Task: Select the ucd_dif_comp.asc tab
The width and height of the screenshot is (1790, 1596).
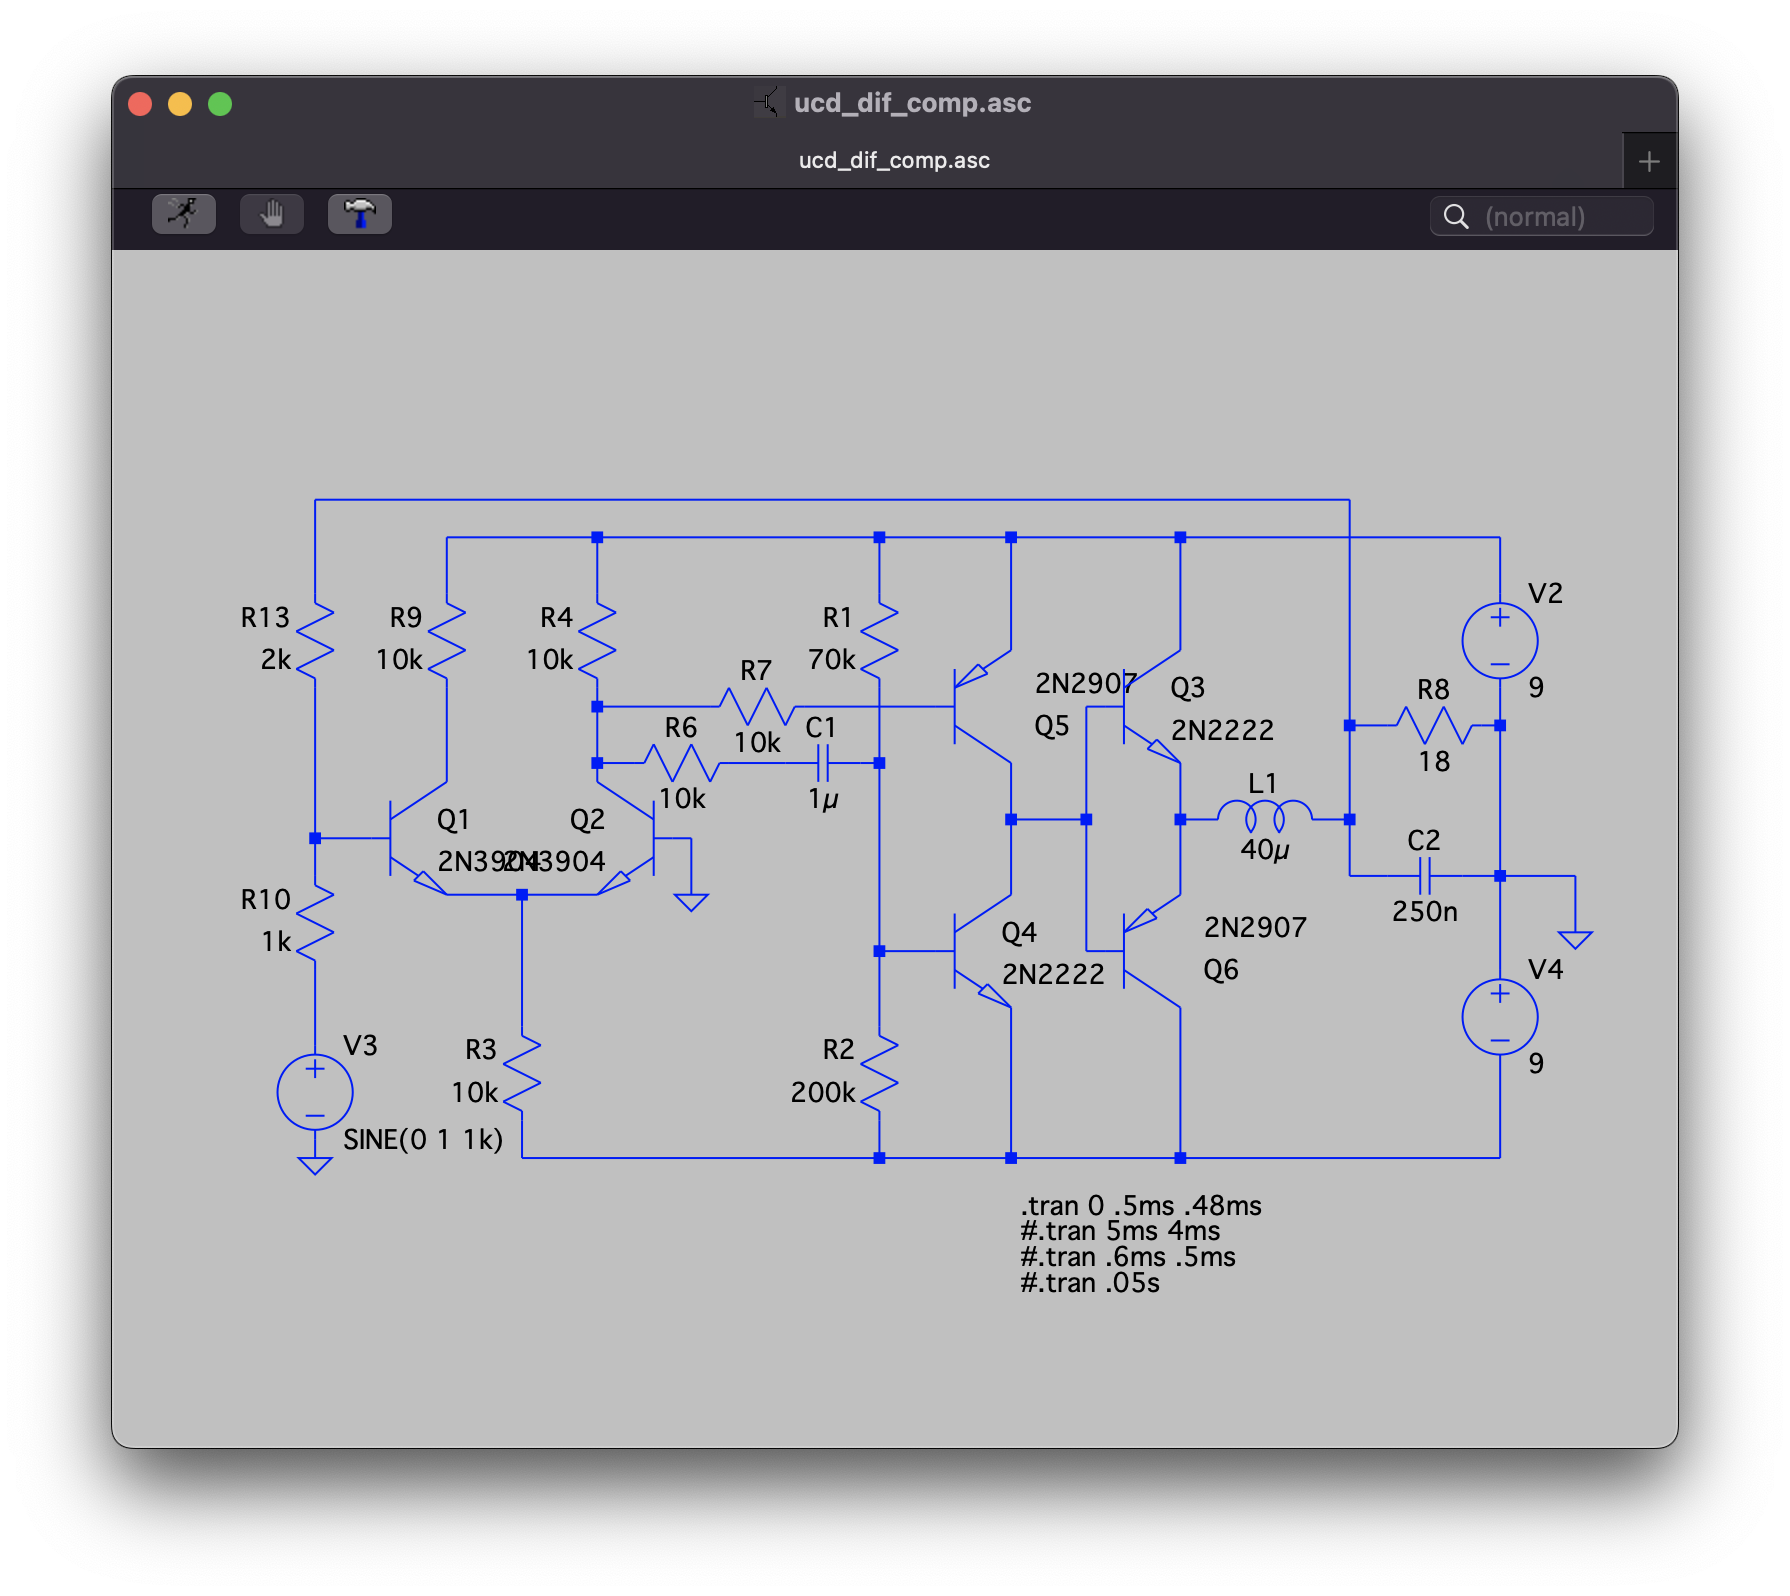Action: coord(894,161)
